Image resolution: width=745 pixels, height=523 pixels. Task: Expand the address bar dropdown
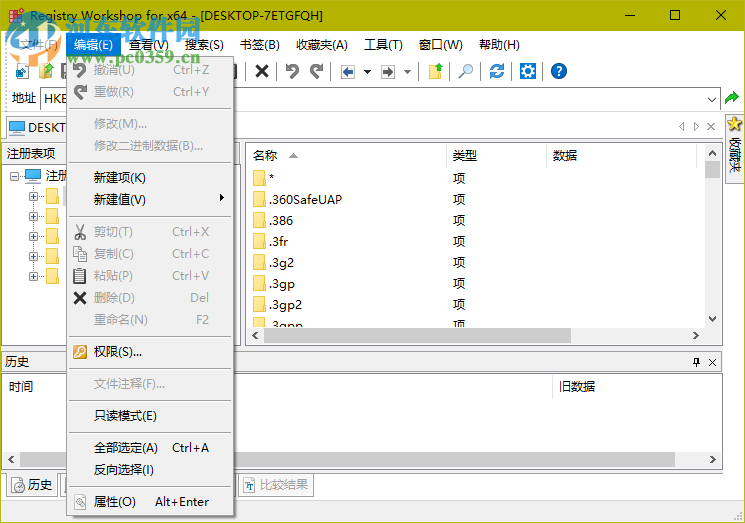click(x=711, y=99)
